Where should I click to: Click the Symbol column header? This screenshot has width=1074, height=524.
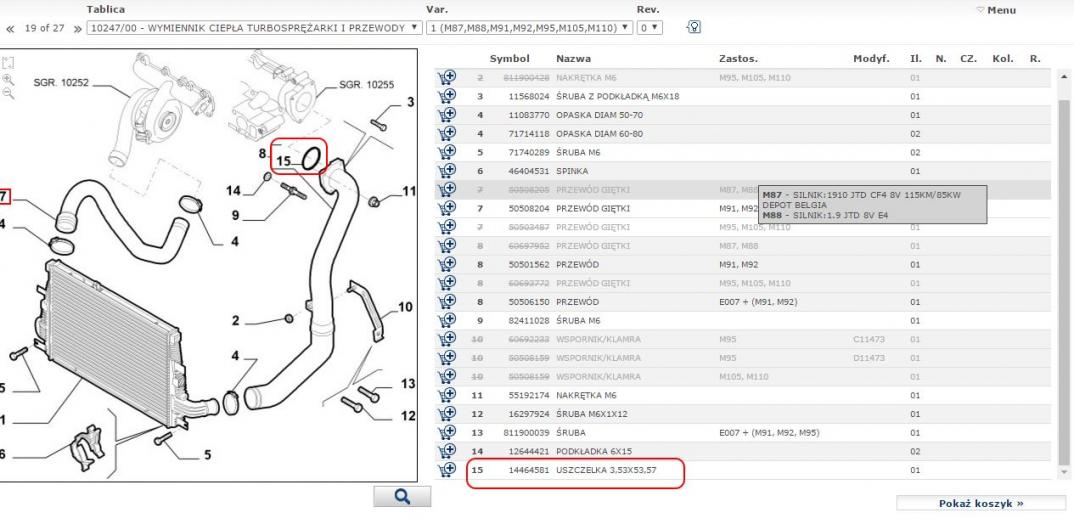click(x=509, y=59)
